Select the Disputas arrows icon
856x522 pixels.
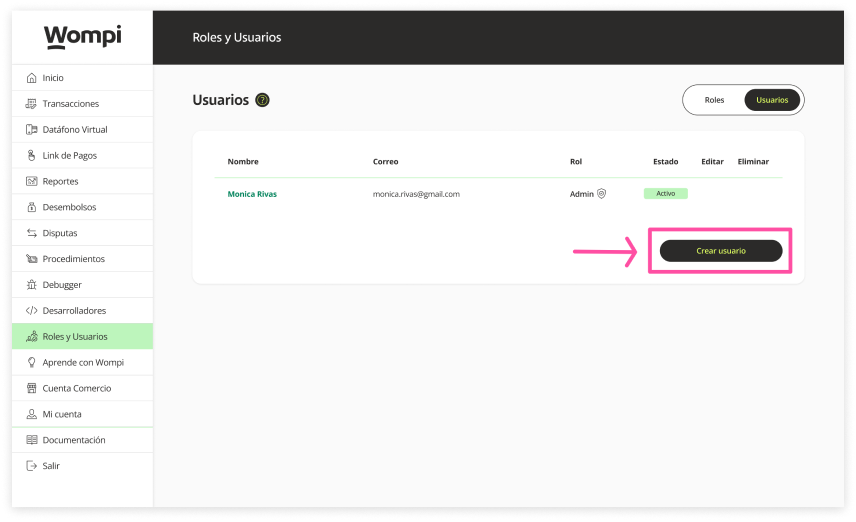32,233
